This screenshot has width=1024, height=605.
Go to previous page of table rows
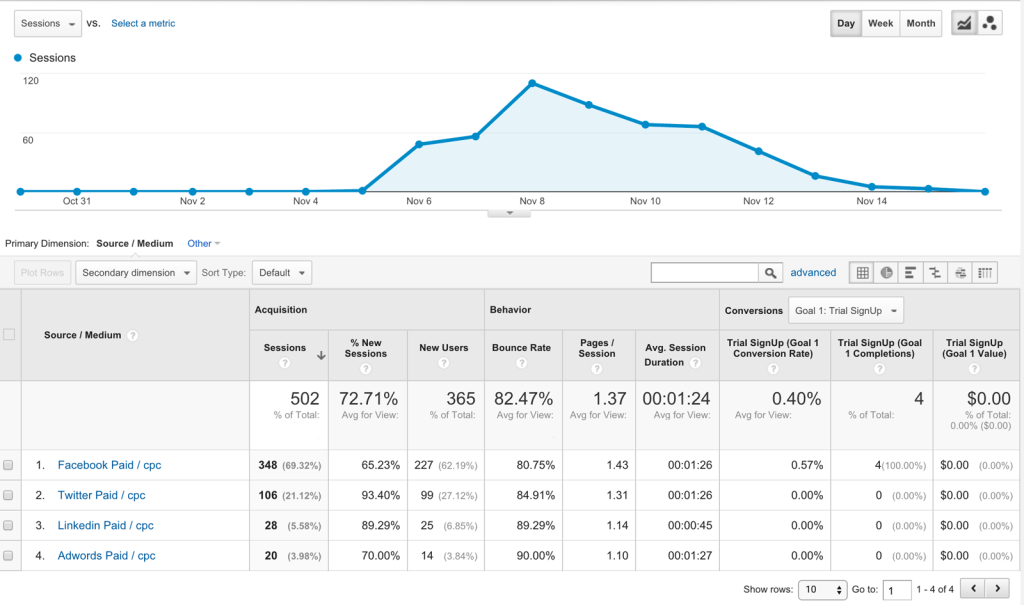[973, 589]
